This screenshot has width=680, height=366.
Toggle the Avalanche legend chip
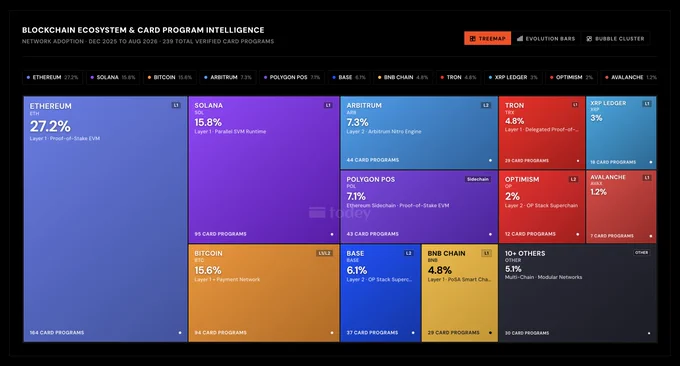630,77
